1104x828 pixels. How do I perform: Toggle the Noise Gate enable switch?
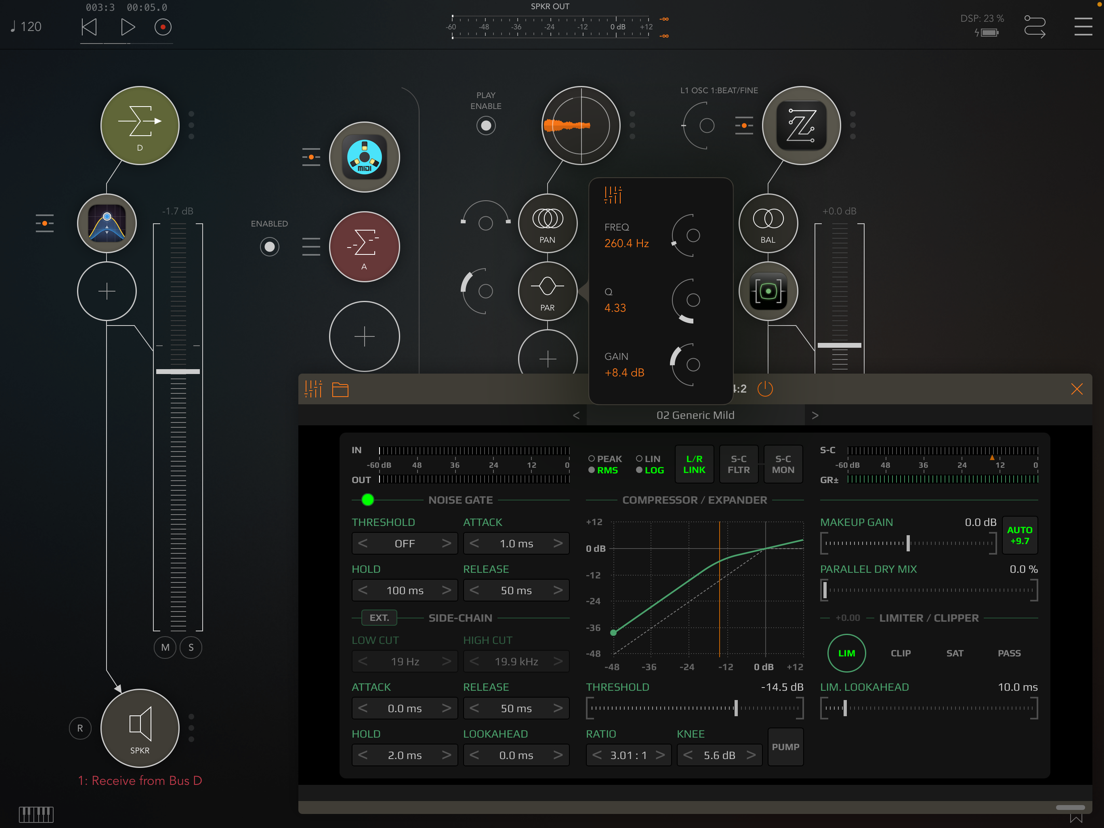coord(368,500)
